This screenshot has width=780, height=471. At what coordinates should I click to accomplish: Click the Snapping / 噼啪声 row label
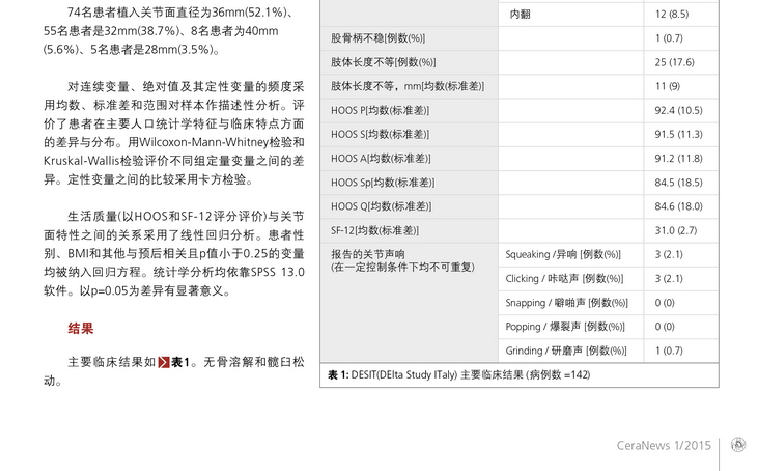click(x=566, y=303)
